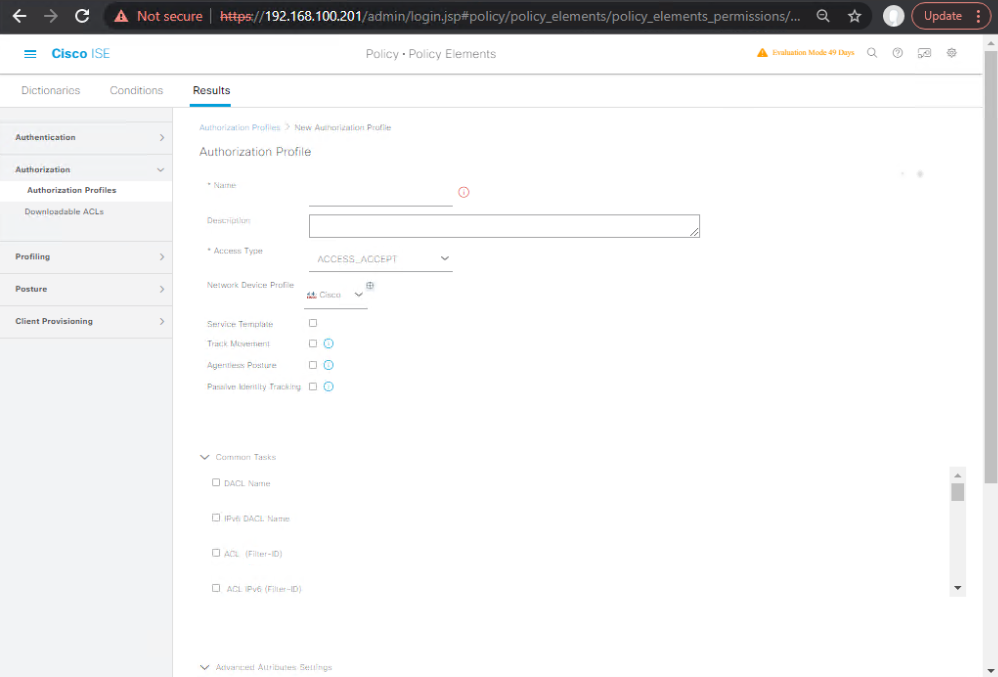Check the IPv6 DACL Name checkbox

pyautogui.click(x=216, y=518)
